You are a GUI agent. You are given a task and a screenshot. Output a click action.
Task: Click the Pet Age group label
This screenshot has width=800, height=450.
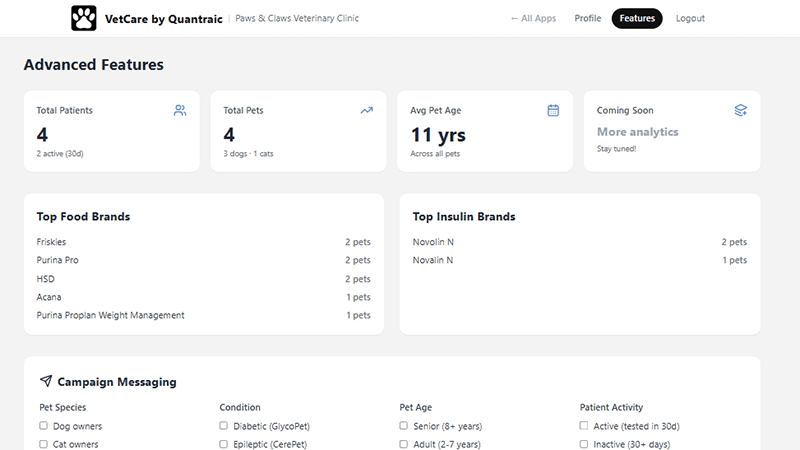tap(416, 407)
